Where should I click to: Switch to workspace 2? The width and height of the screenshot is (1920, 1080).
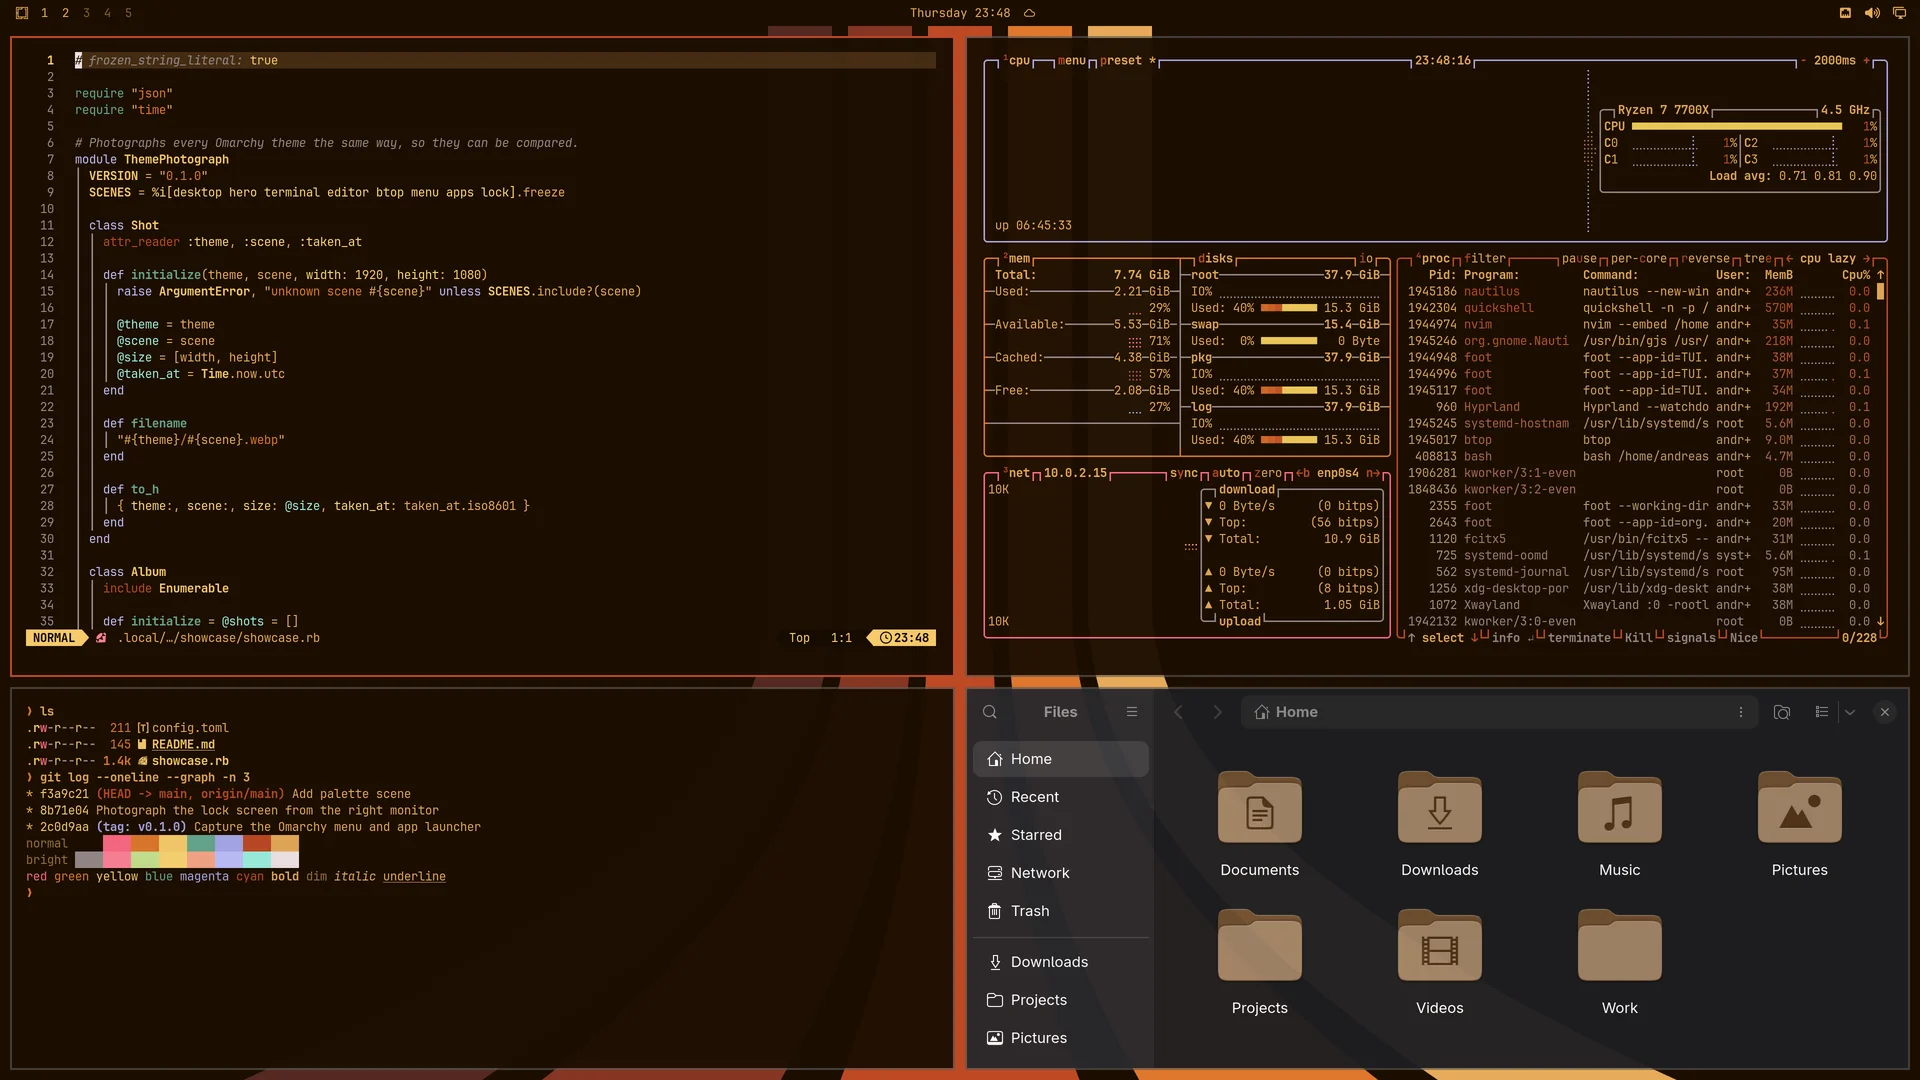(x=65, y=13)
